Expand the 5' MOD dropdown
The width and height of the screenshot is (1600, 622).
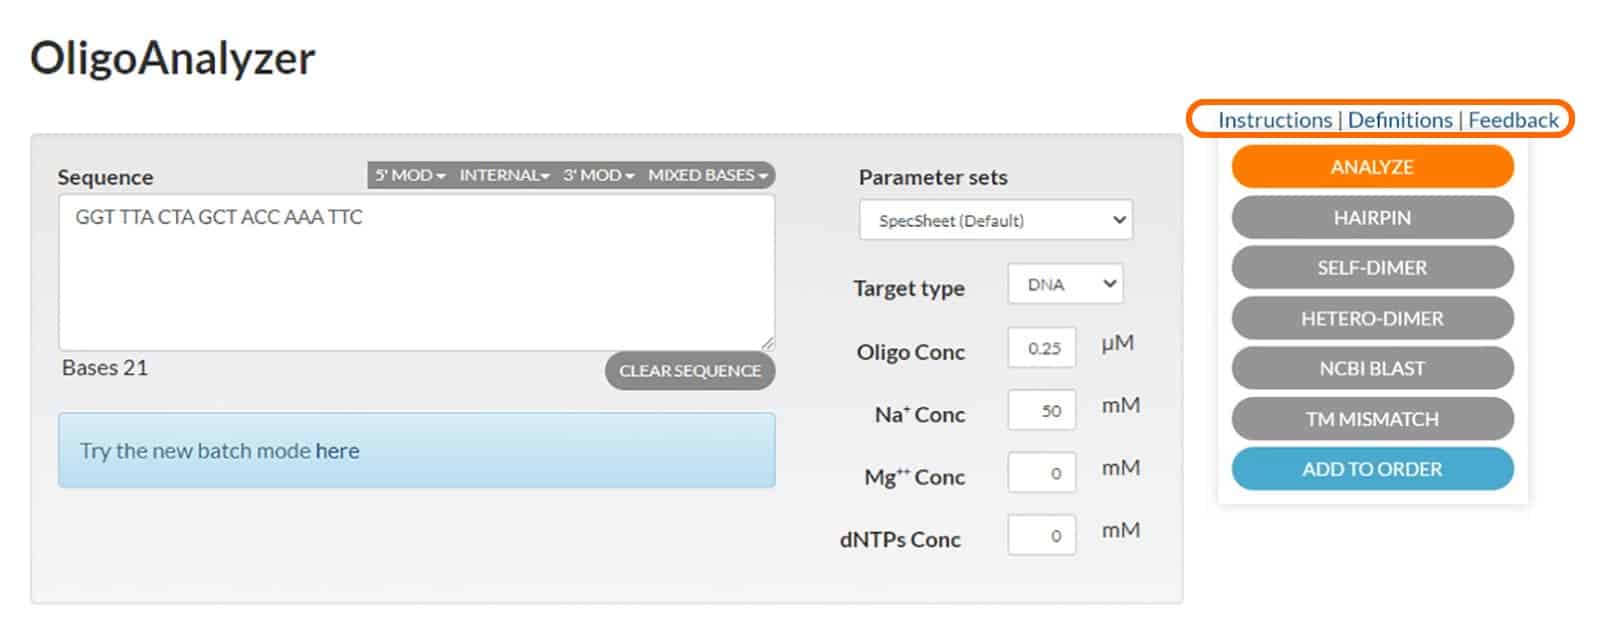[410, 175]
